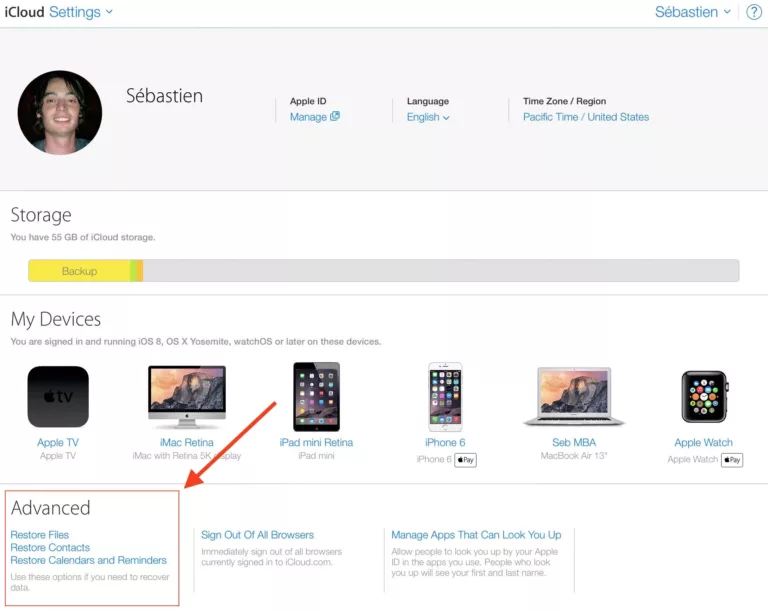Click the iPad mini Retina name link
This screenshot has height=611, width=768.
coord(316,442)
